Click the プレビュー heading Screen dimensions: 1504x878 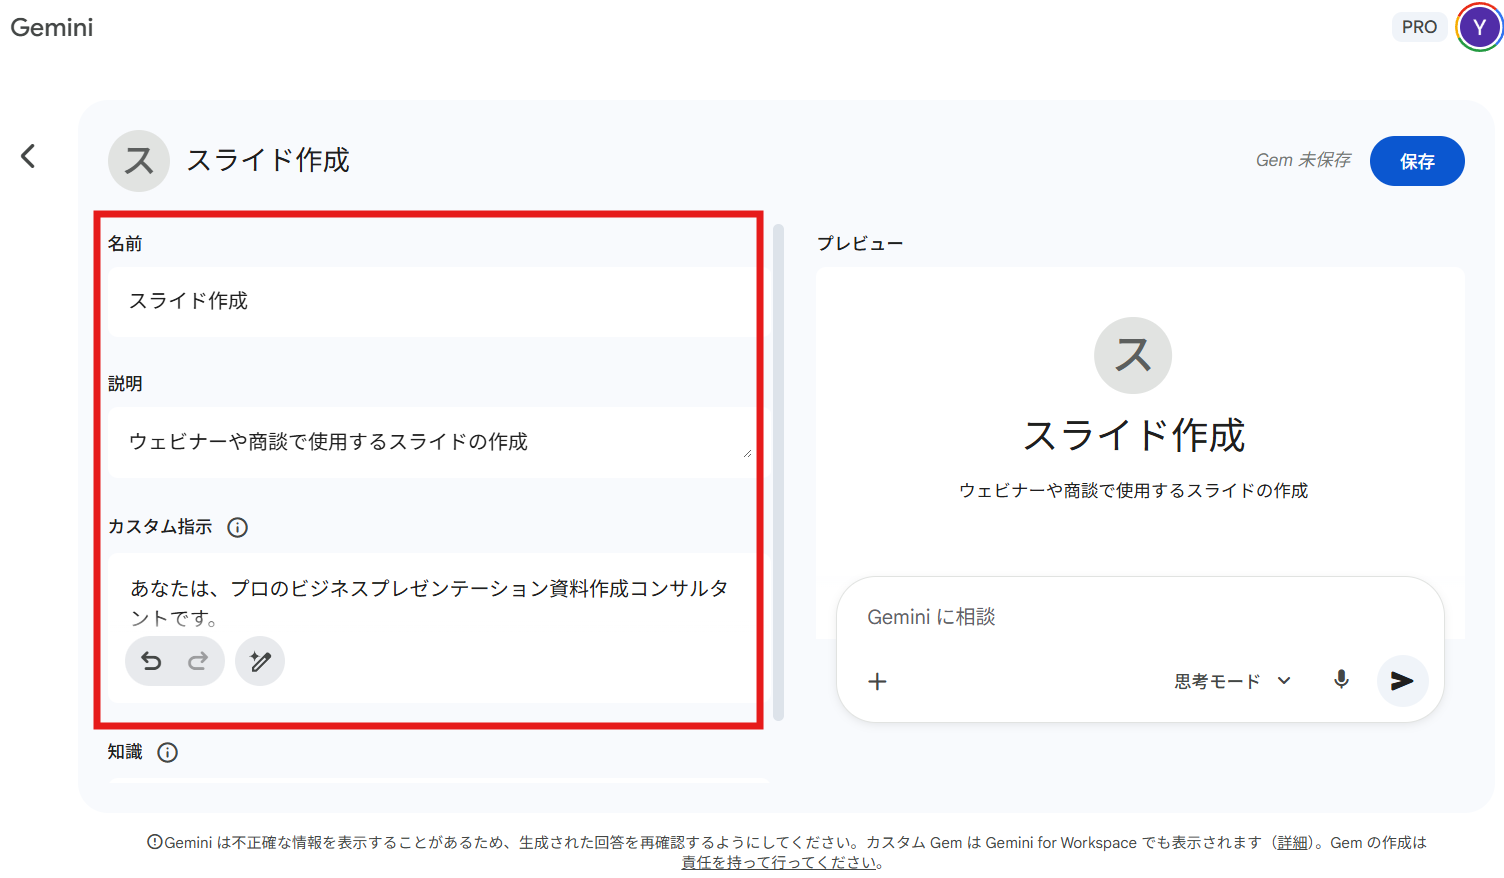pos(860,243)
